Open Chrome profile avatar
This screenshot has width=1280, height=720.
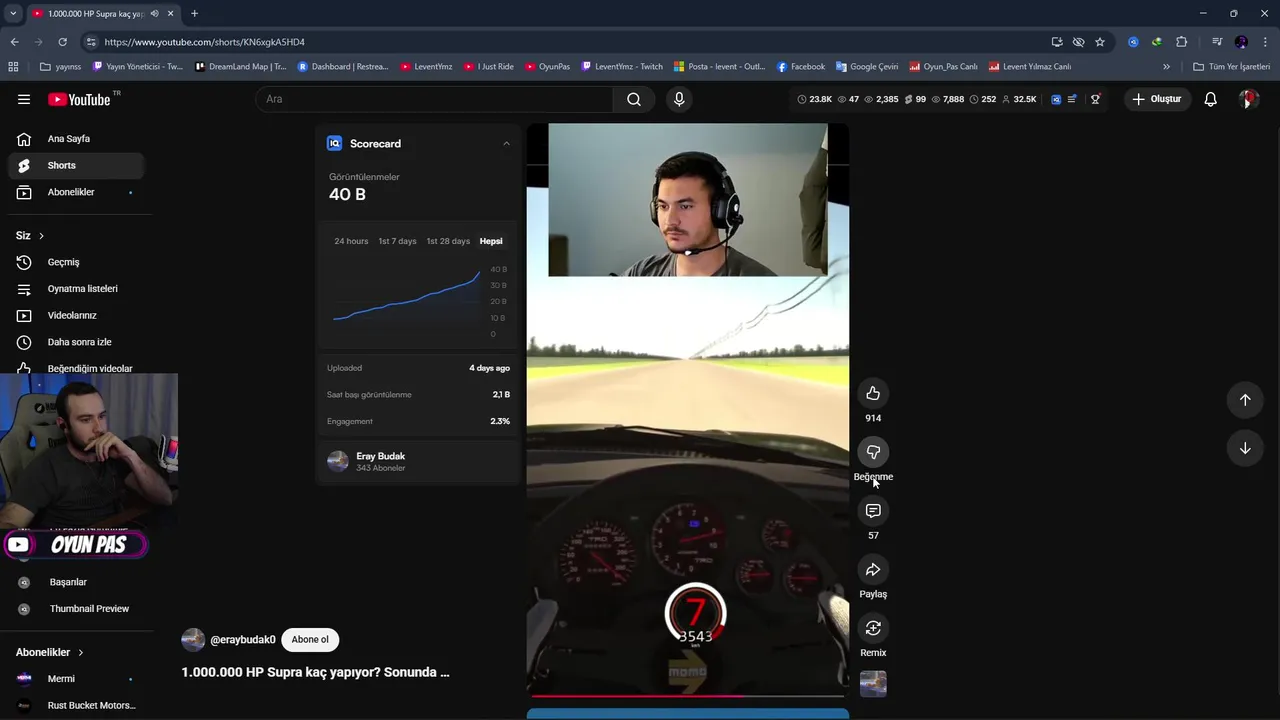point(1241,42)
